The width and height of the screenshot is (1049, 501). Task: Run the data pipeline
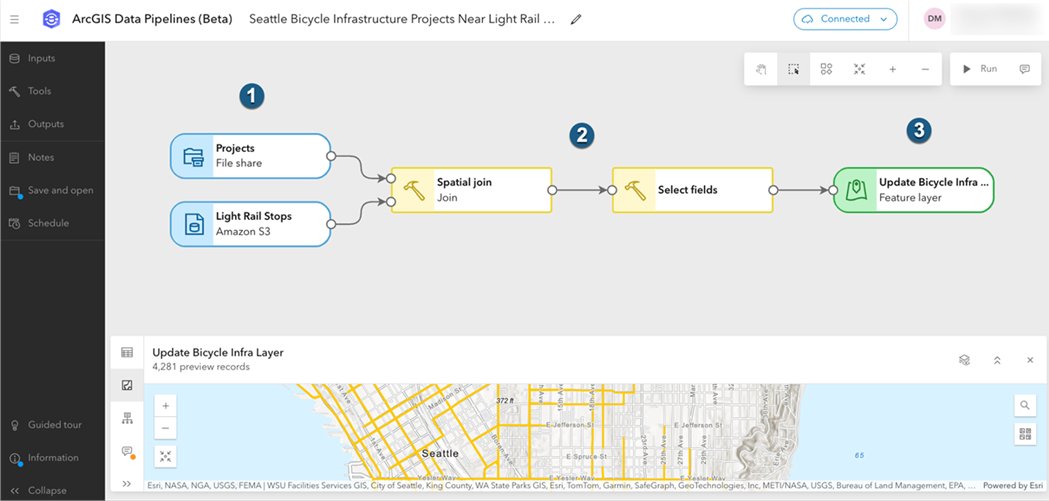[979, 69]
